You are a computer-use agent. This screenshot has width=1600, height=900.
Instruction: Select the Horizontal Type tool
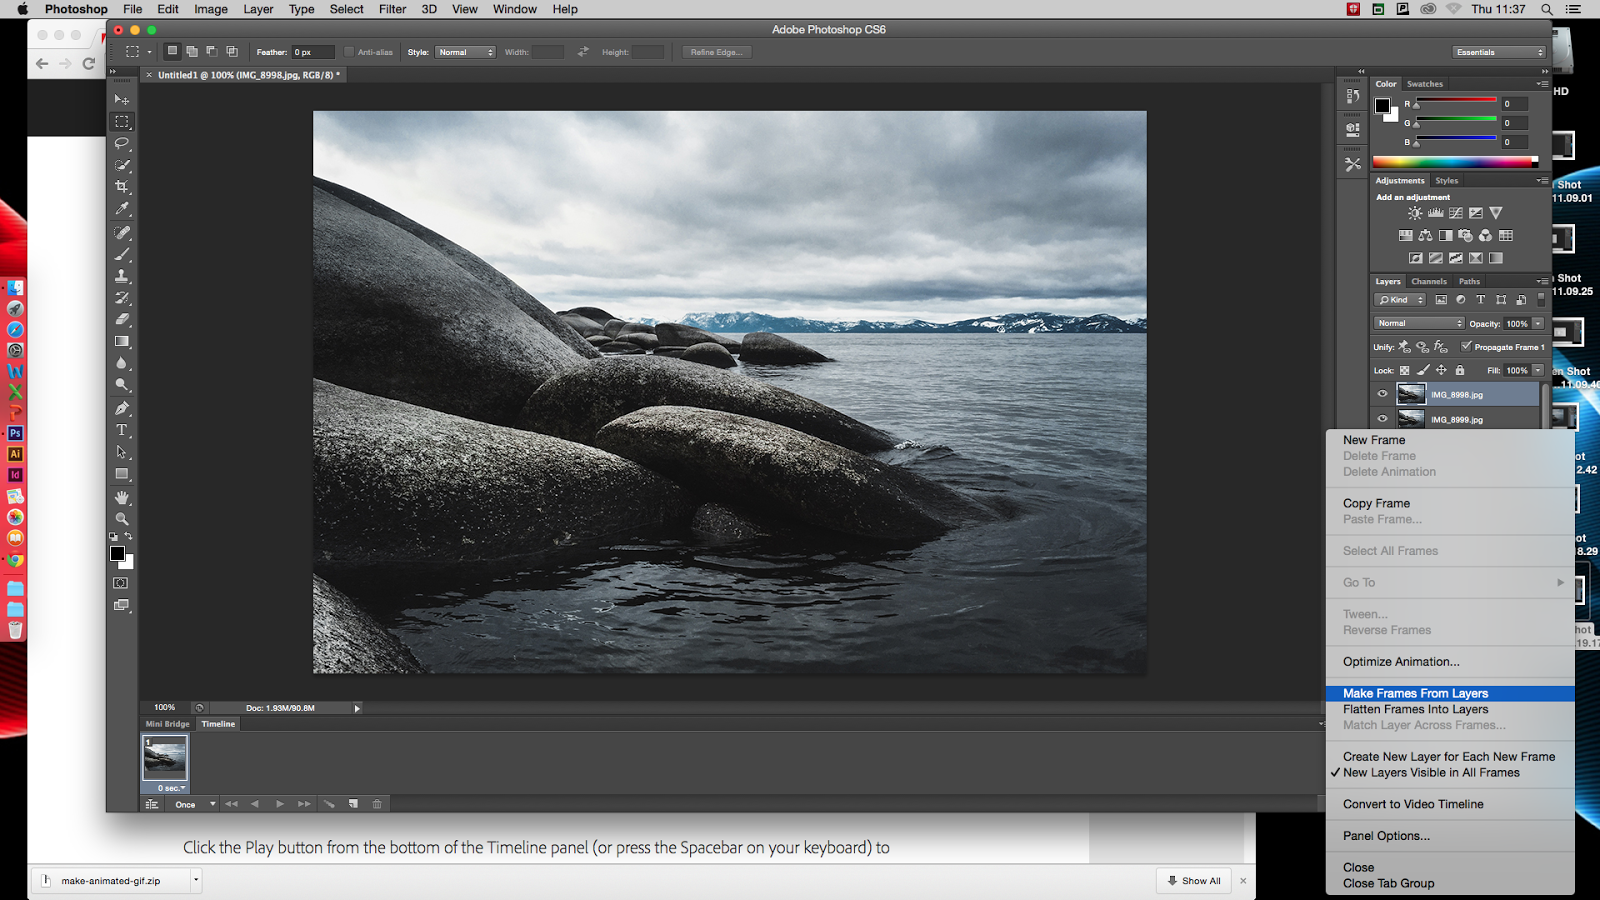(122, 430)
